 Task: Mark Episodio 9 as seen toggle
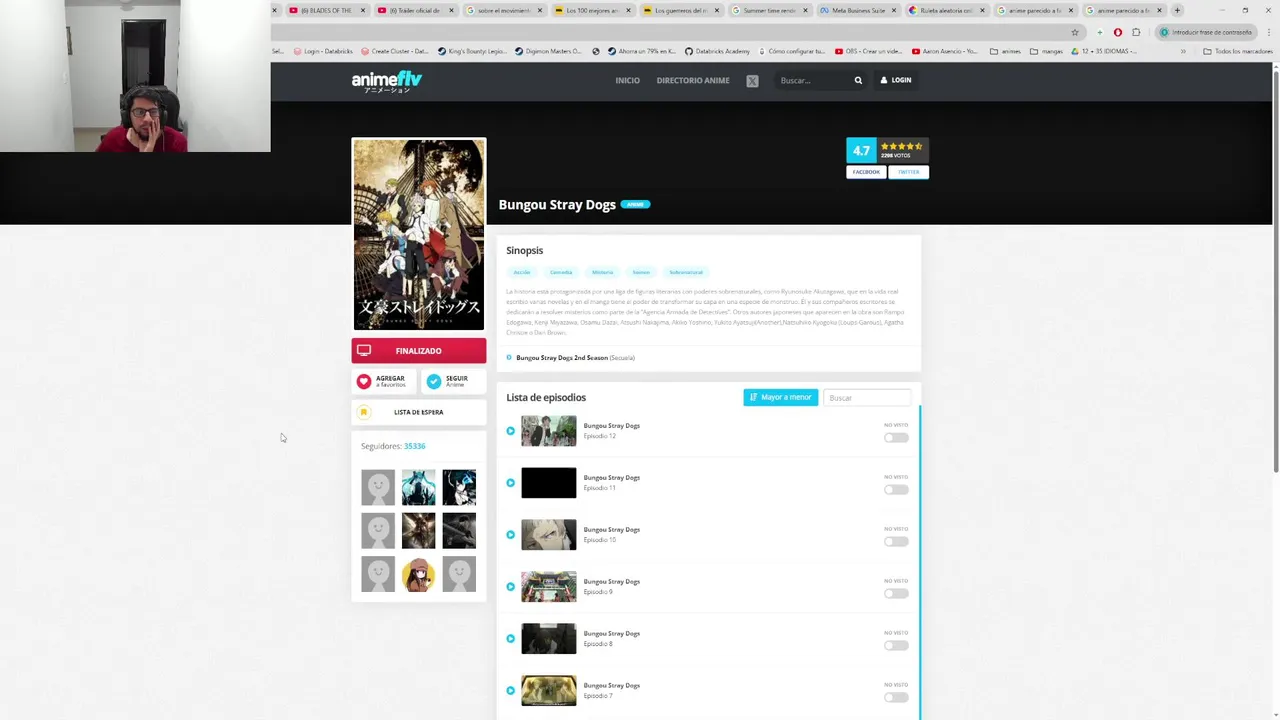(x=896, y=593)
